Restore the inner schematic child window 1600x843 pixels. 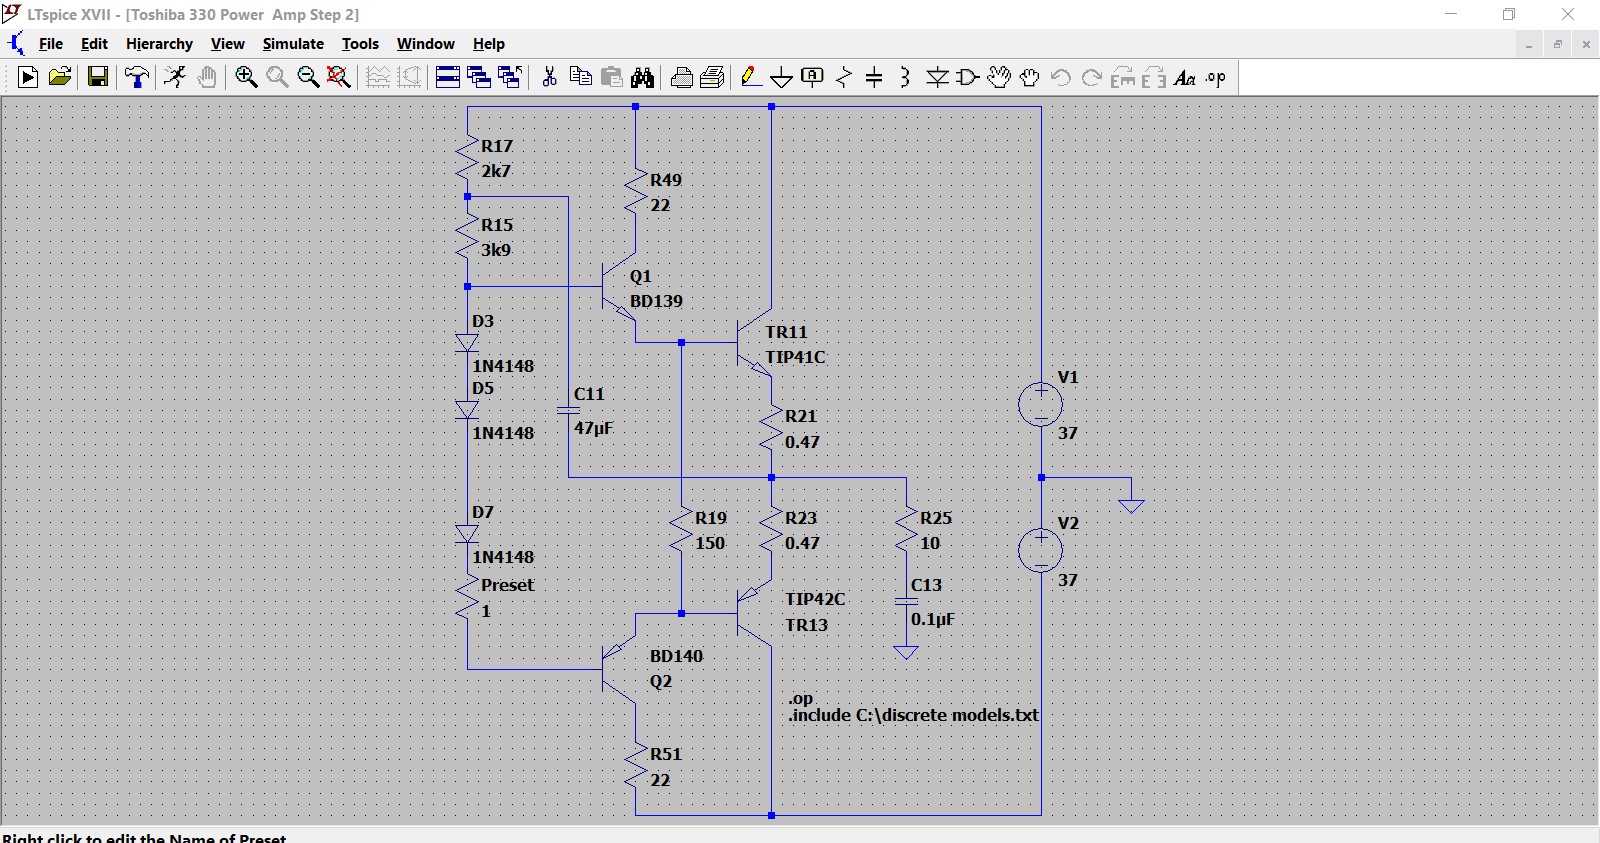pos(1557,44)
